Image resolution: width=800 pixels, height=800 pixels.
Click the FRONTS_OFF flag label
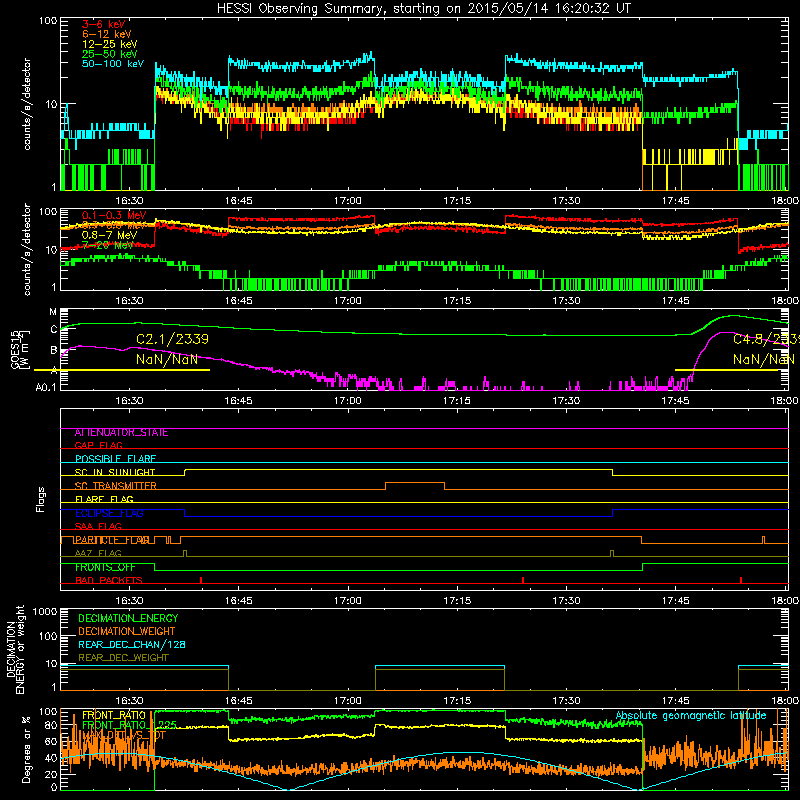105,567
